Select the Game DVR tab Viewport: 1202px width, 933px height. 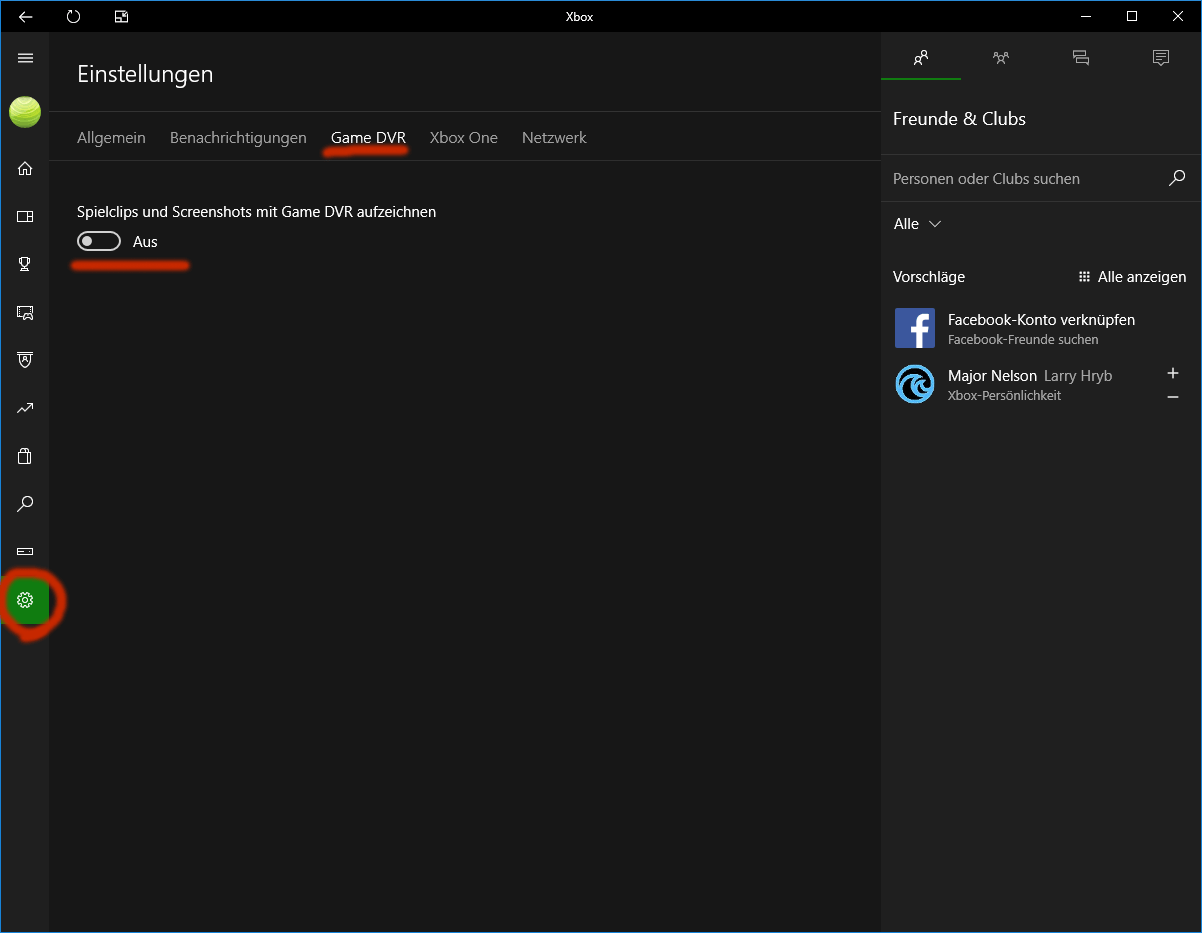tap(368, 138)
